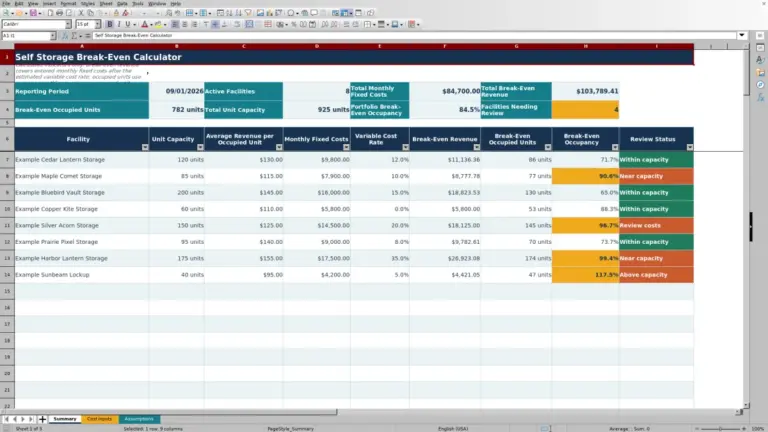The width and height of the screenshot is (768, 432).
Task: Click the Add new sheet plus button
Action: 42,419
